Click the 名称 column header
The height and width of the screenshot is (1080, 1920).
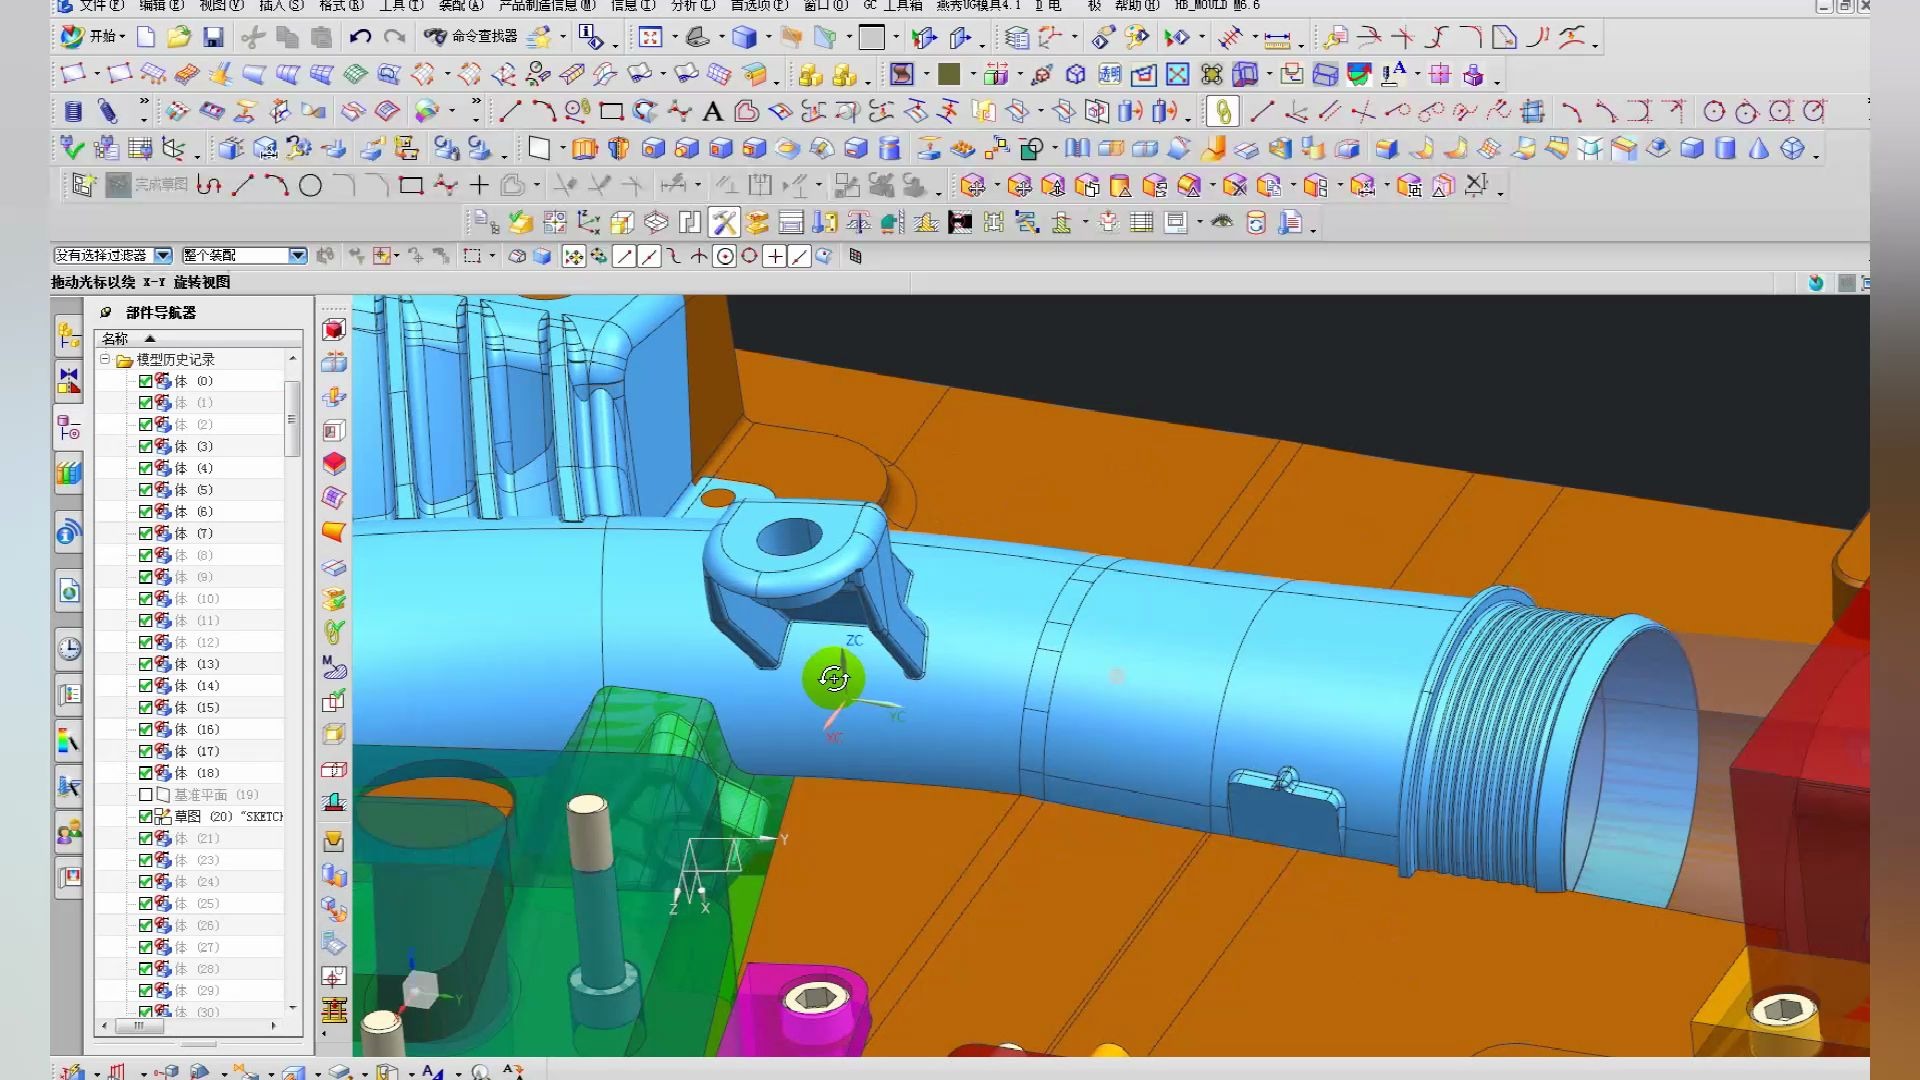click(x=116, y=338)
